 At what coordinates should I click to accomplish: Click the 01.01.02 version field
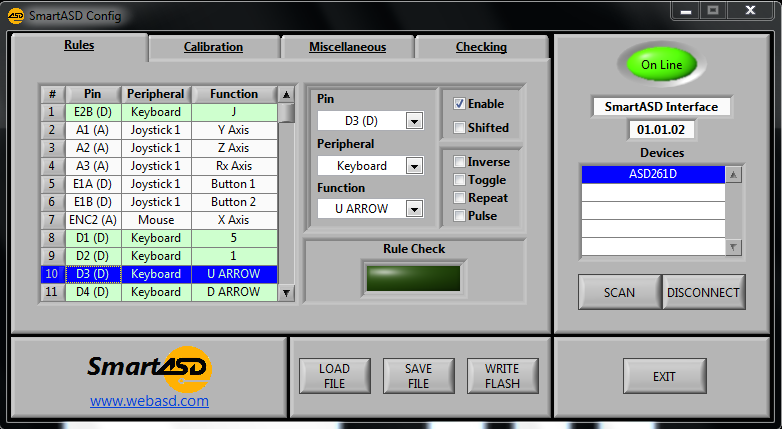coord(661,130)
